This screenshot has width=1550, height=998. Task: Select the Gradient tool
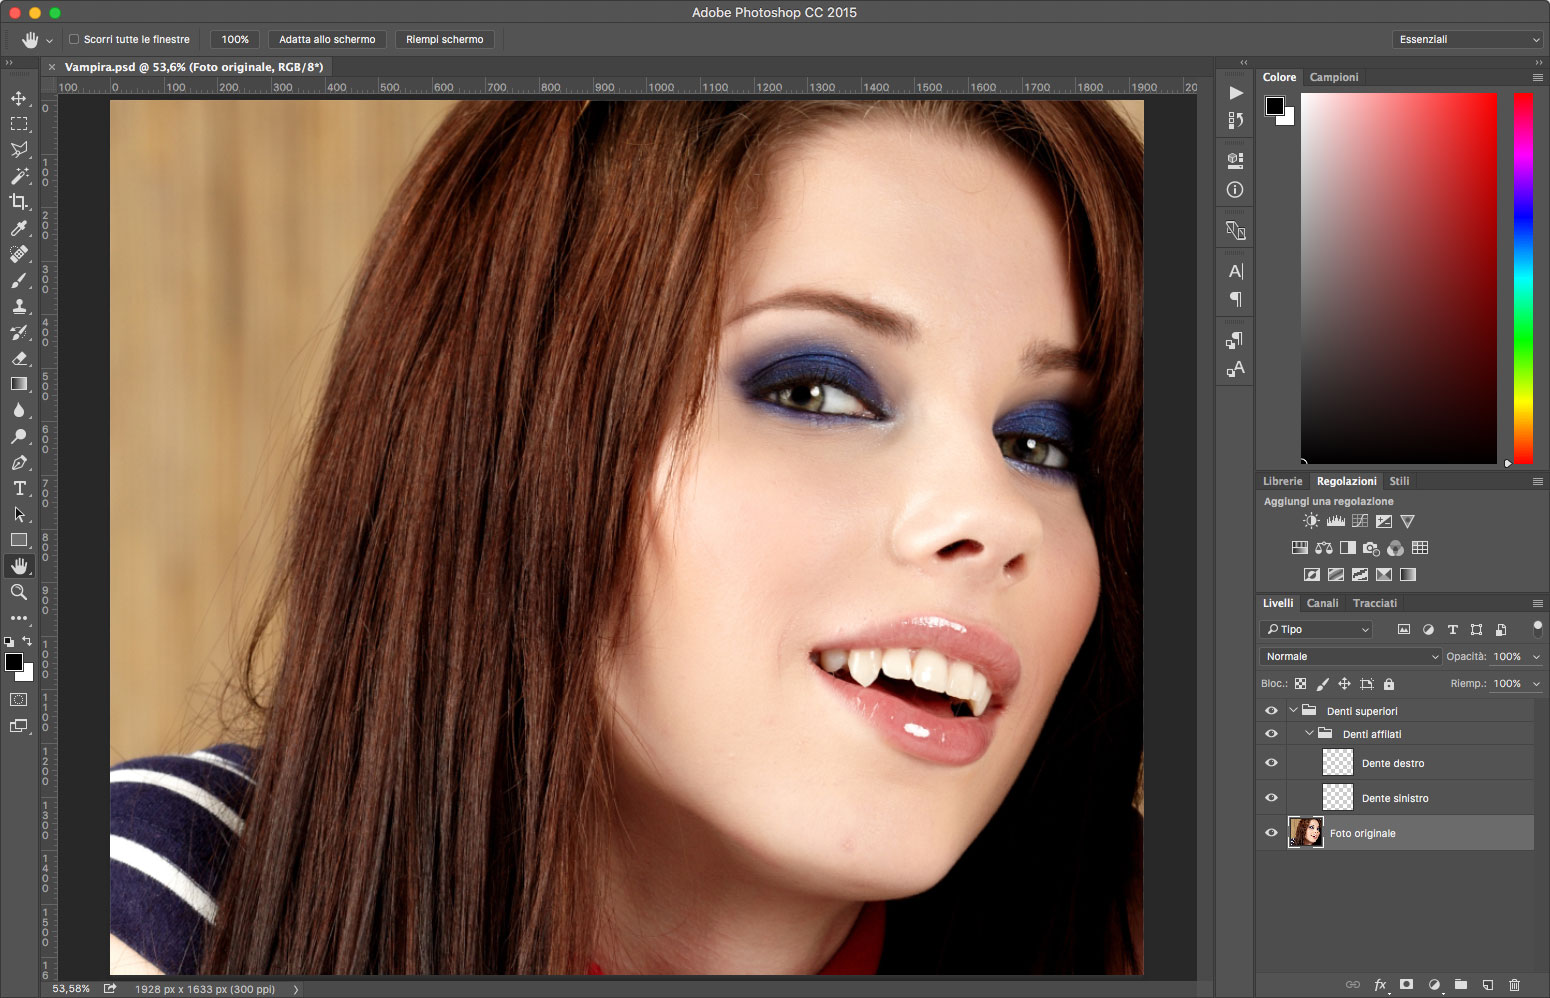[x=19, y=384]
